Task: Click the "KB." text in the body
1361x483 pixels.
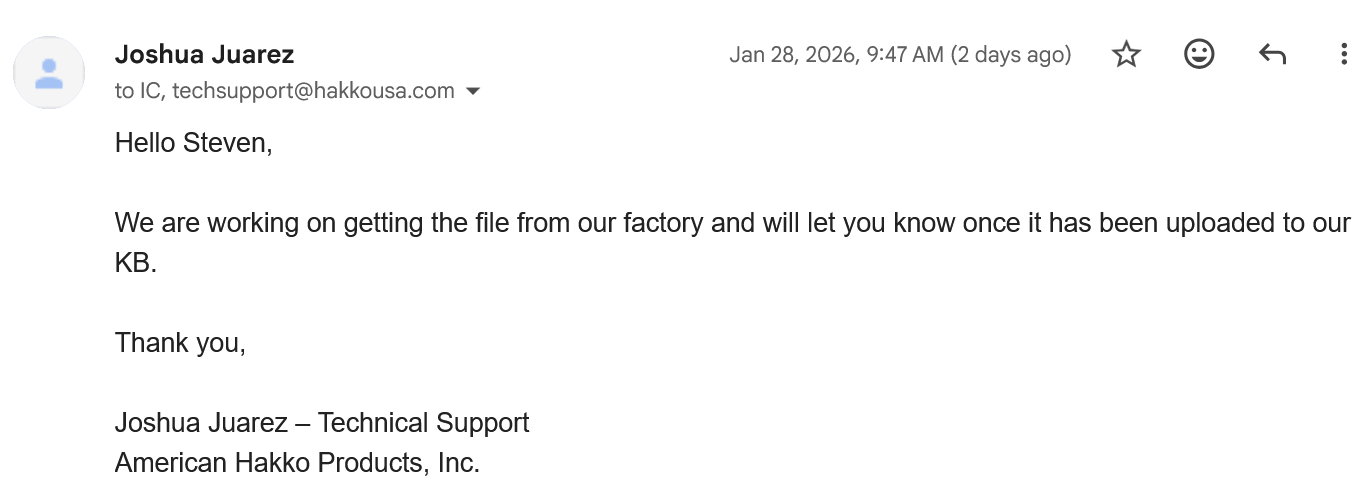Action: point(136,263)
